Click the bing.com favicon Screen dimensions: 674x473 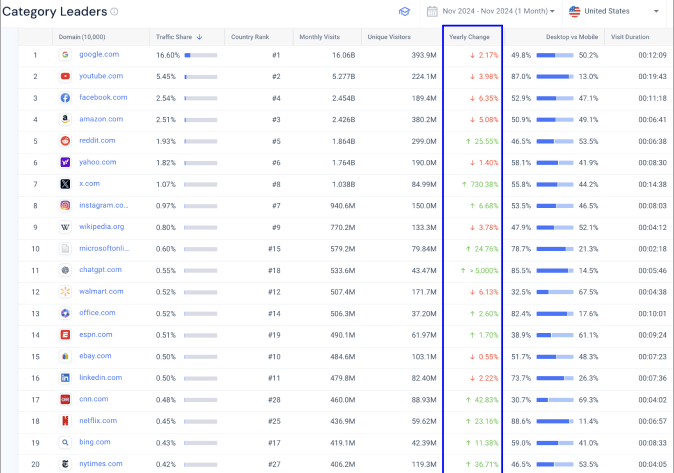(65, 442)
